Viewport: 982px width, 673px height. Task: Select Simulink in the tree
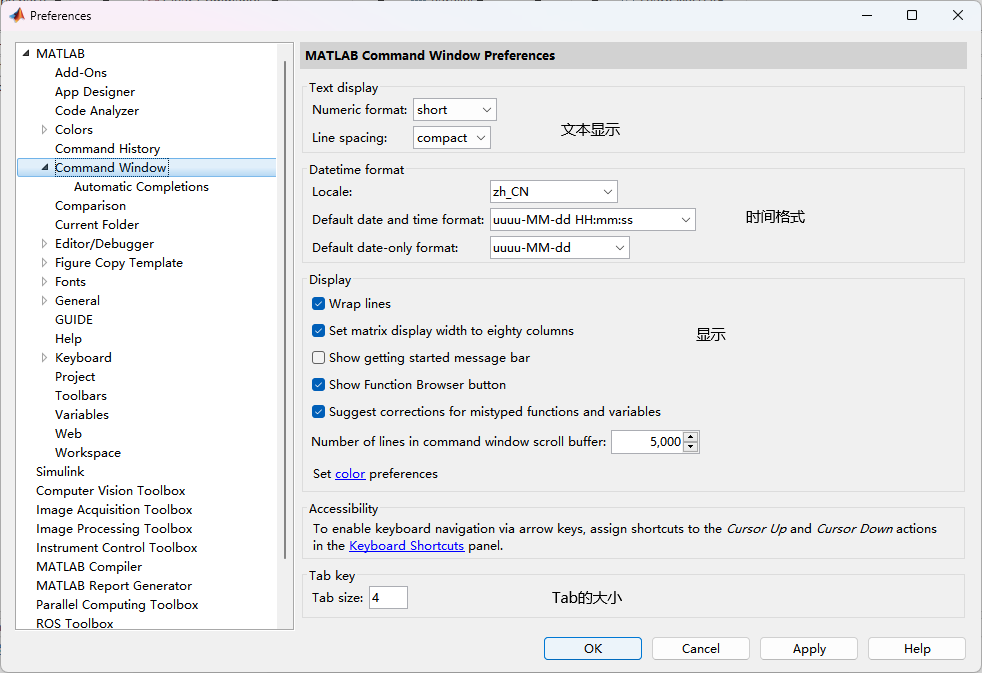pos(60,471)
